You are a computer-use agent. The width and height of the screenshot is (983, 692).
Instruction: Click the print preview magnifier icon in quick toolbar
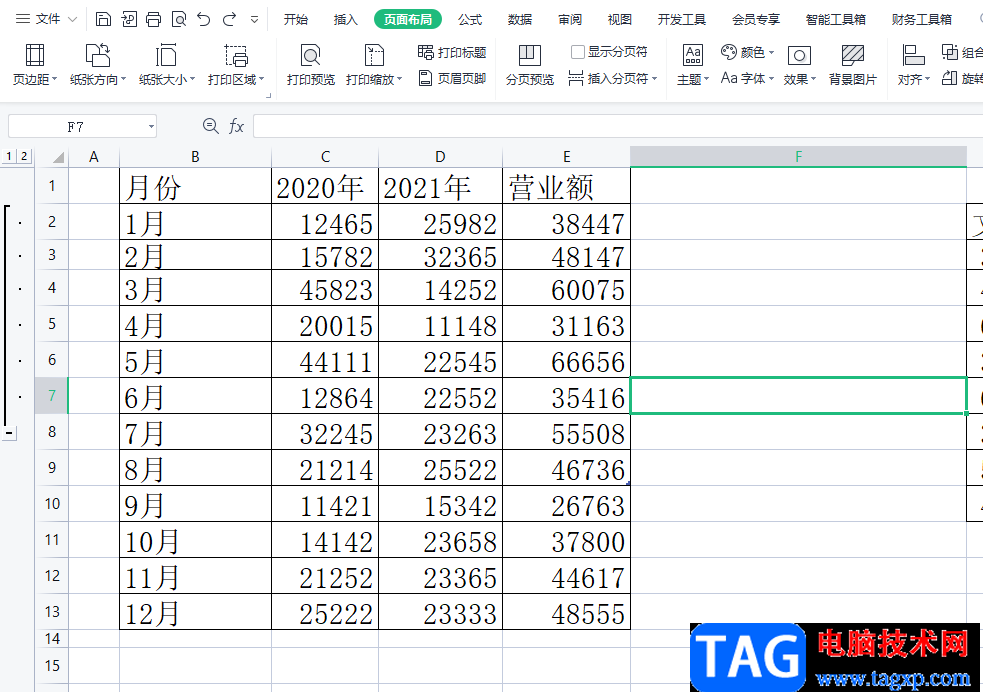click(x=179, y=19)
